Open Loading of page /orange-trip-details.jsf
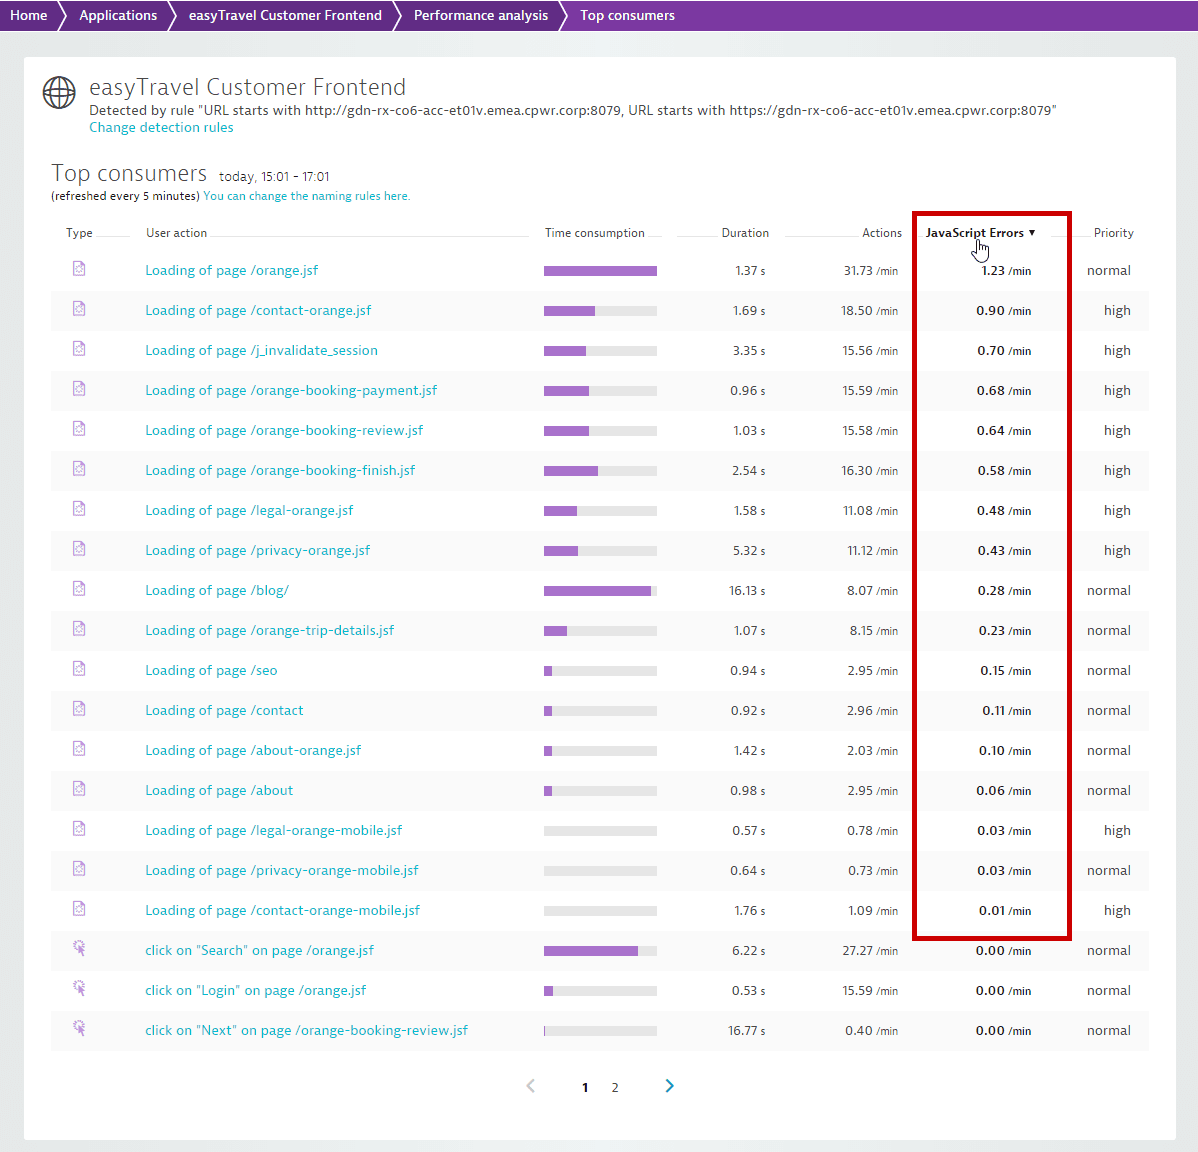Screen dimensions: 1198x1152 tap(270, 630)
